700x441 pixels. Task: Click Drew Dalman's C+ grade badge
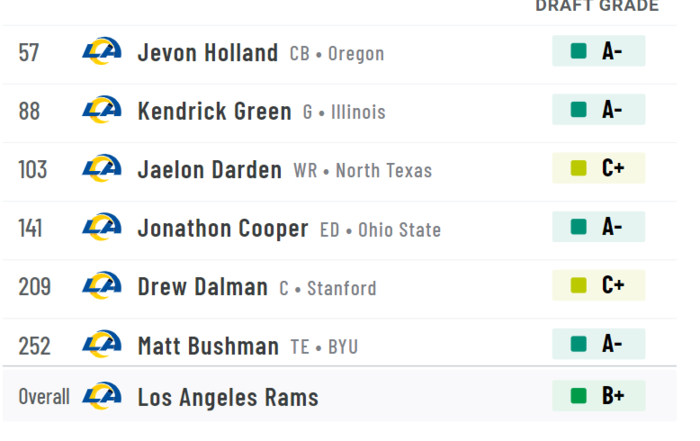(598, 285)
